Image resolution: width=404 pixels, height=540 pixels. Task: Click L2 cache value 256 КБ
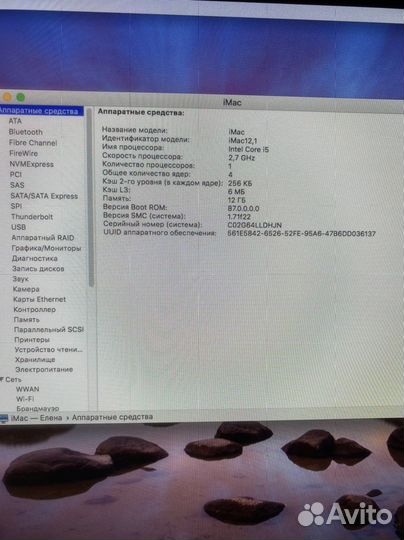coord(240,183)
